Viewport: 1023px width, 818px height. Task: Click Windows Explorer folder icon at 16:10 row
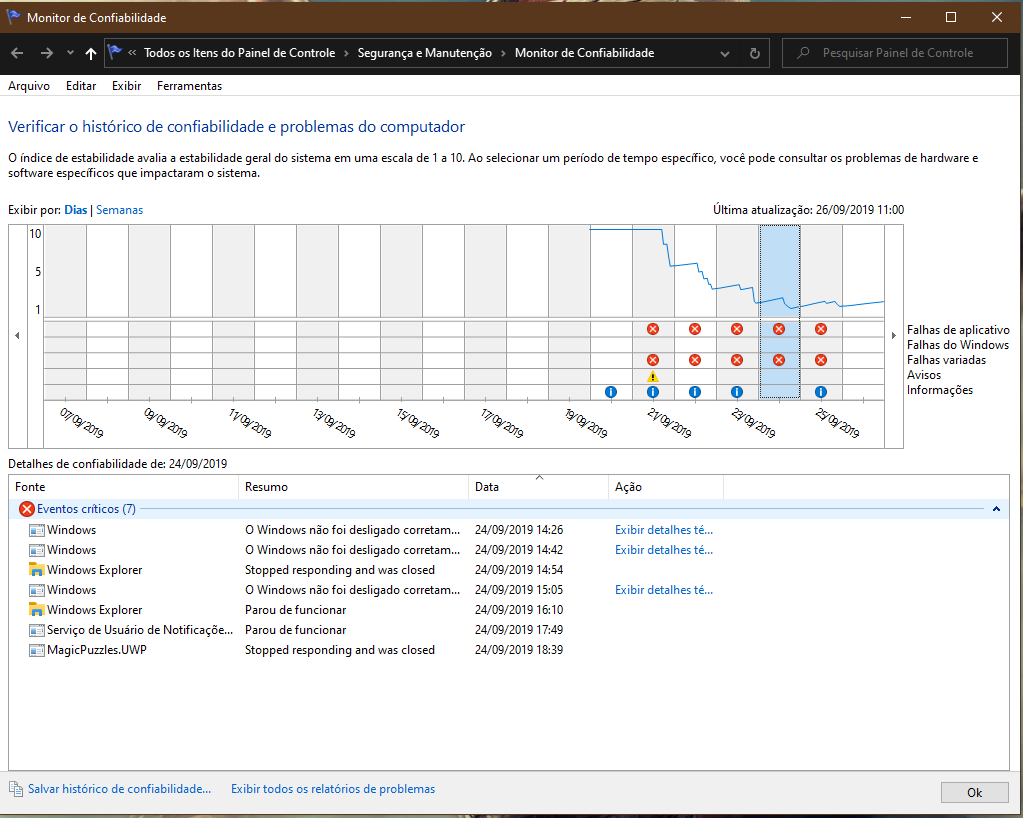[37, 609]
